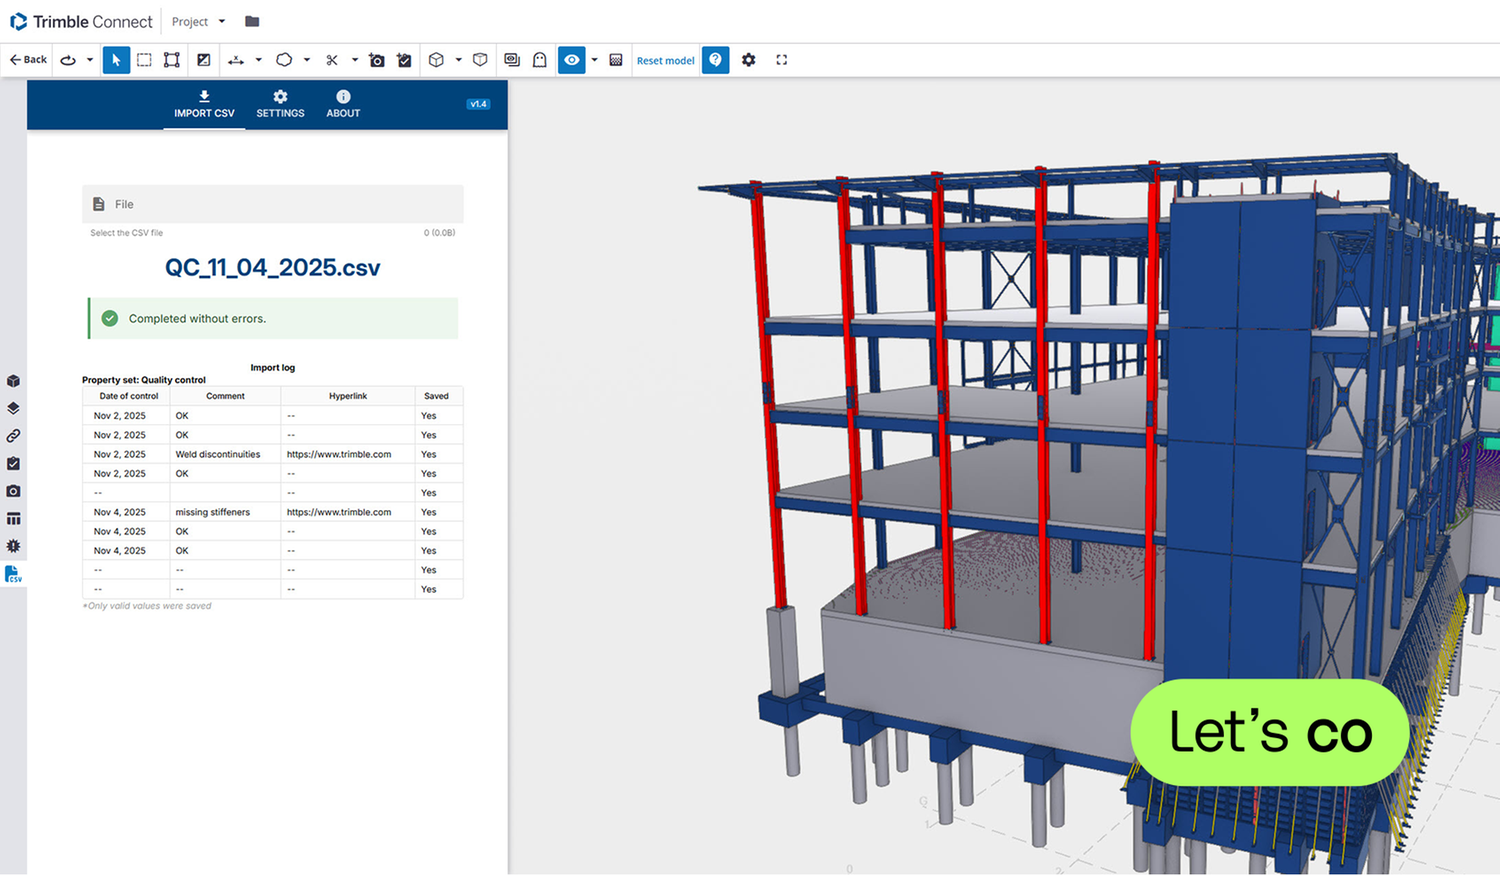Open the Models panel cube icon in sidebar
The width and height of the screenshot is (1500, 876).
point(13,381)
